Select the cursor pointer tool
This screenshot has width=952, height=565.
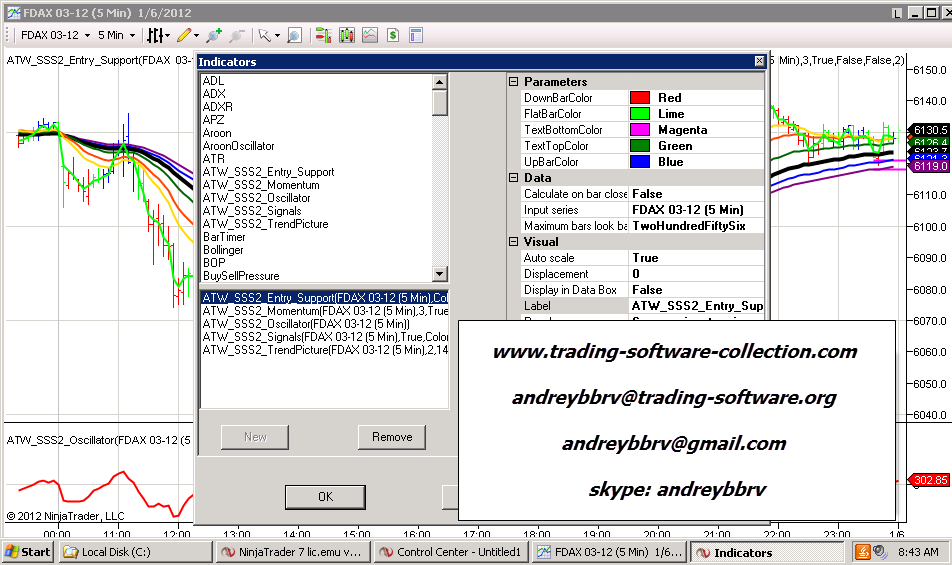[x=265, y=35]
